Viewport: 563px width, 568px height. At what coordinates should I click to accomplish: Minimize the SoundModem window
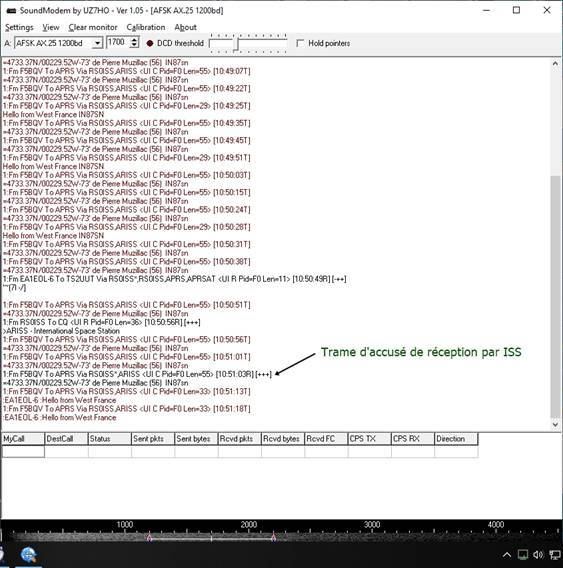[x=487, y=11]
